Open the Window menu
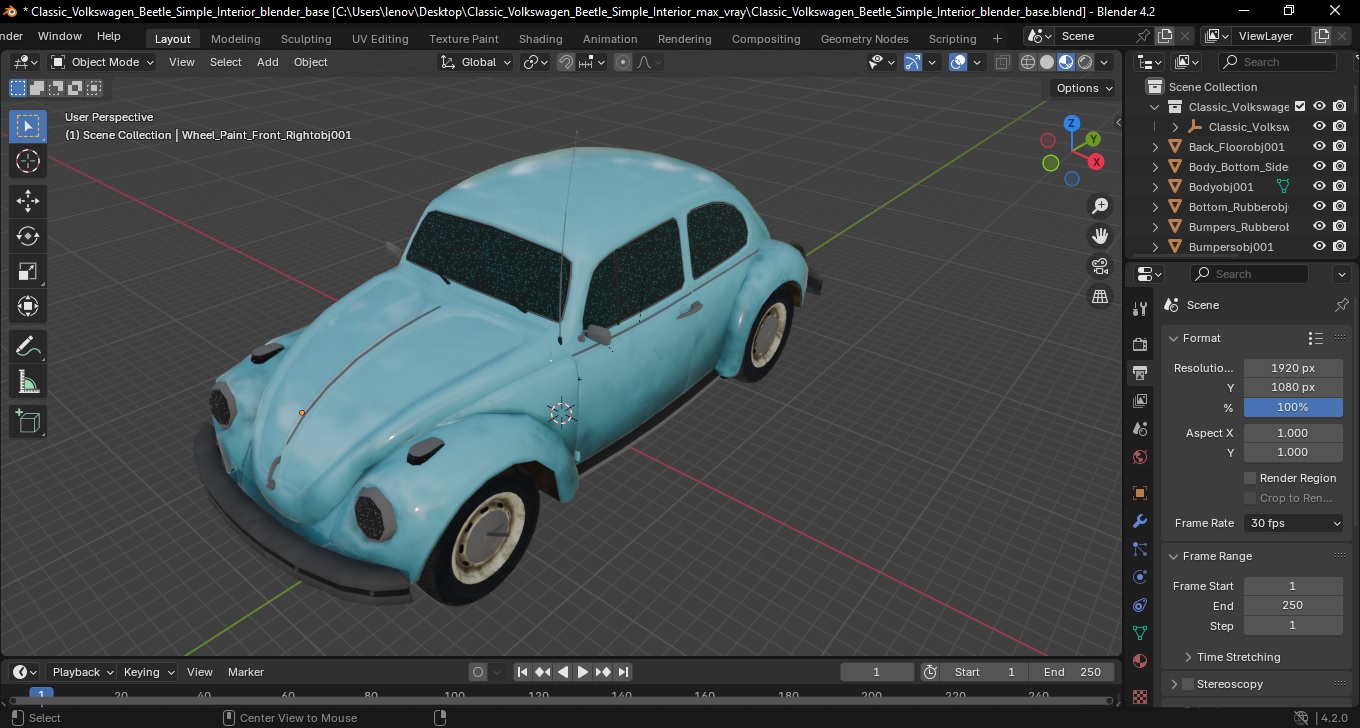This screenshot has height=728, width=1360. (x=60, y=36)
